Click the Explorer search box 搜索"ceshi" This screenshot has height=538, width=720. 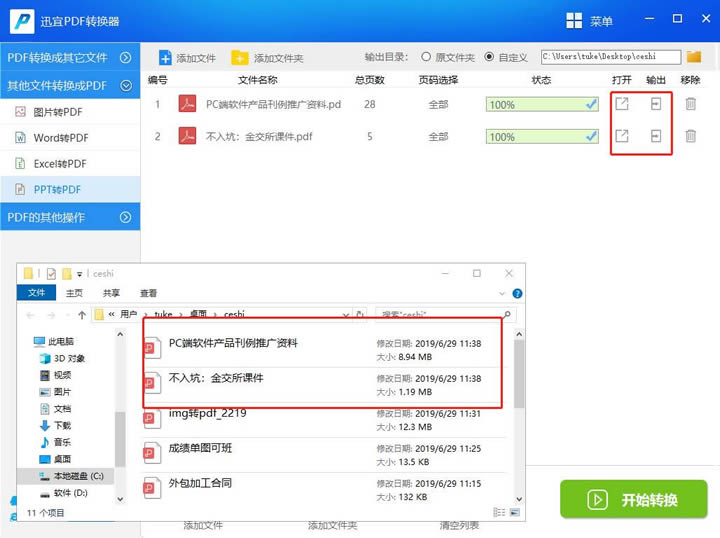coord(445,314)
